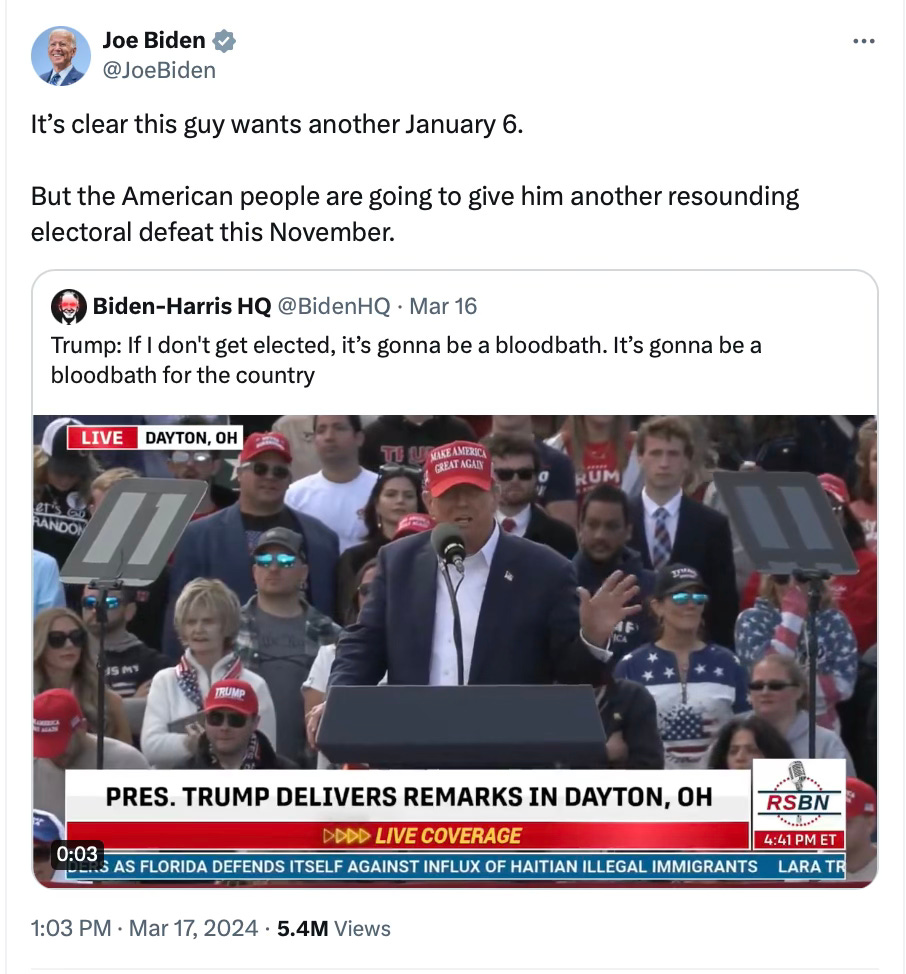Open the @JoeBiden handle link
906x974 pixels.
click(x=159, y=70)
